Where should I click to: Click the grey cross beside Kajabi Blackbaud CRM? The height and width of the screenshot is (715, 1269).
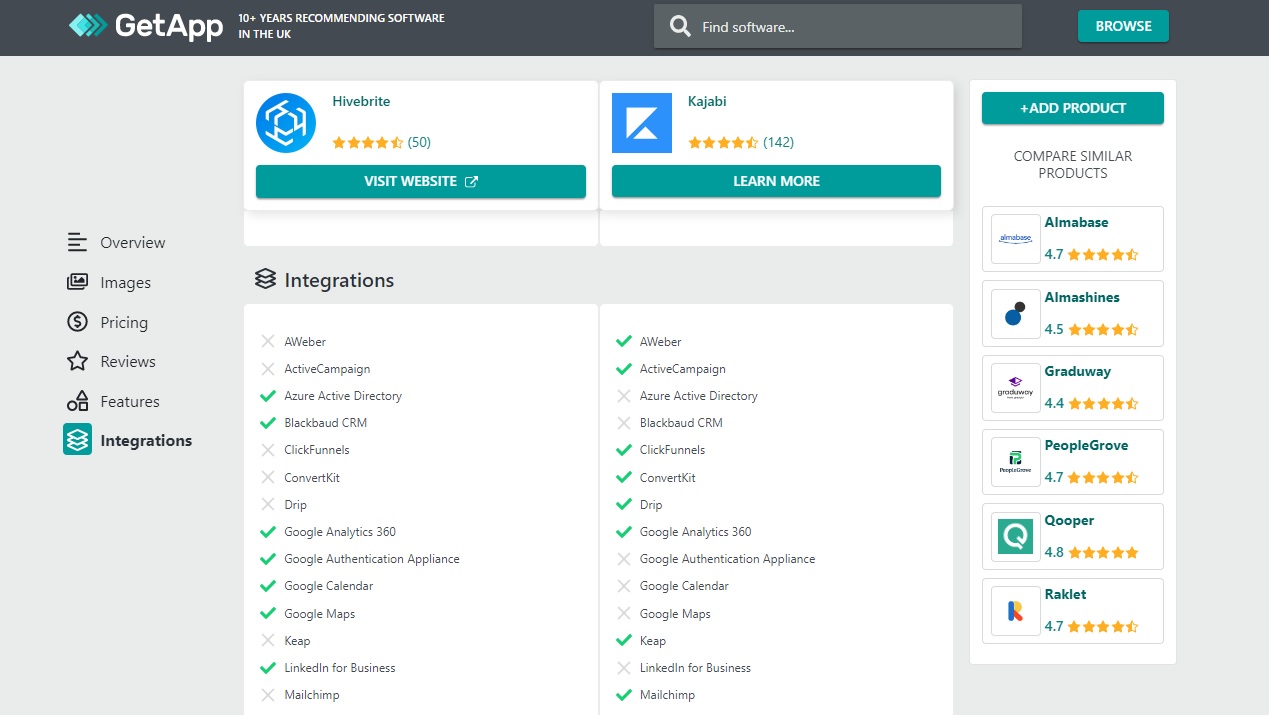[624, 423]
